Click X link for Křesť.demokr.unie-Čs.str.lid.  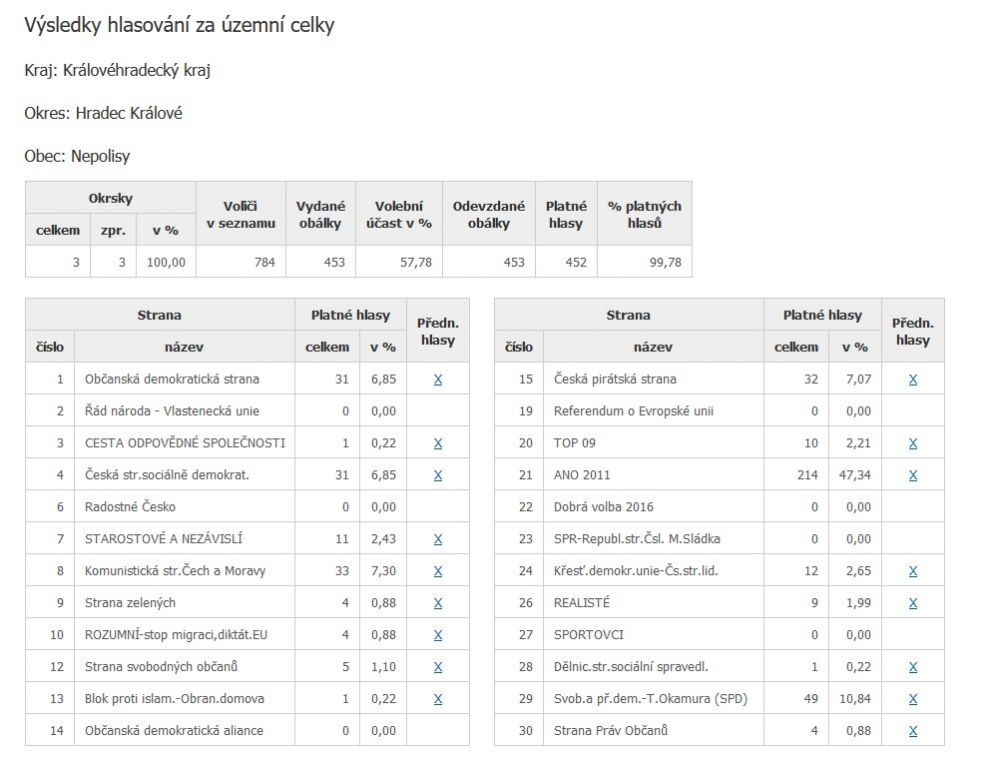click(913, 571)
